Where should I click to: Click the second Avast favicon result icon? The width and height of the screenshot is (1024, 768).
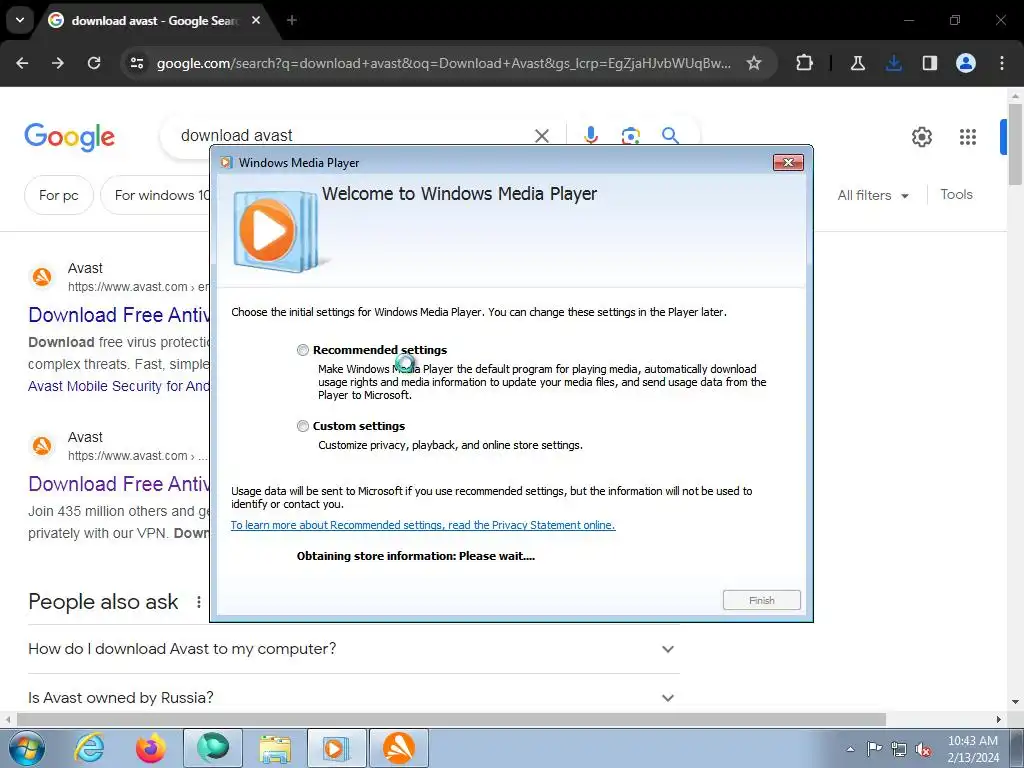42,446
